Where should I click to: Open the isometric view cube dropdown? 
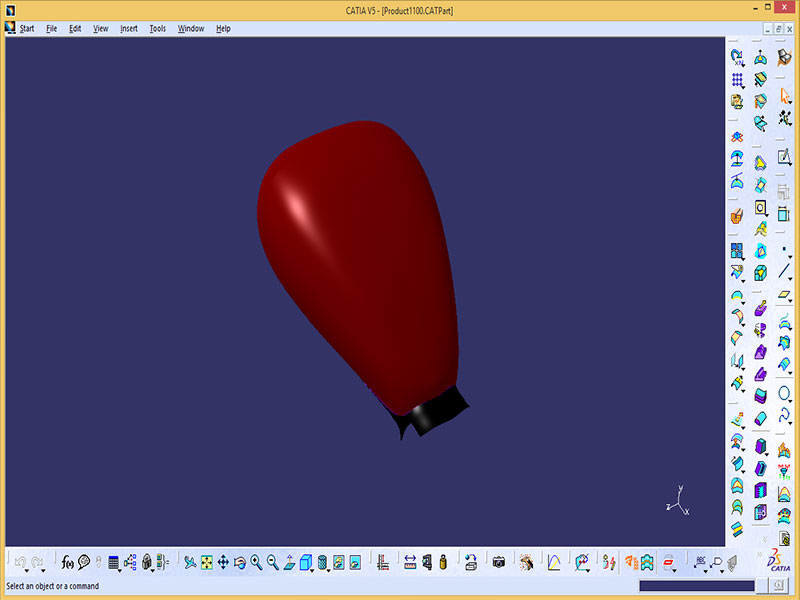[314, 570]
